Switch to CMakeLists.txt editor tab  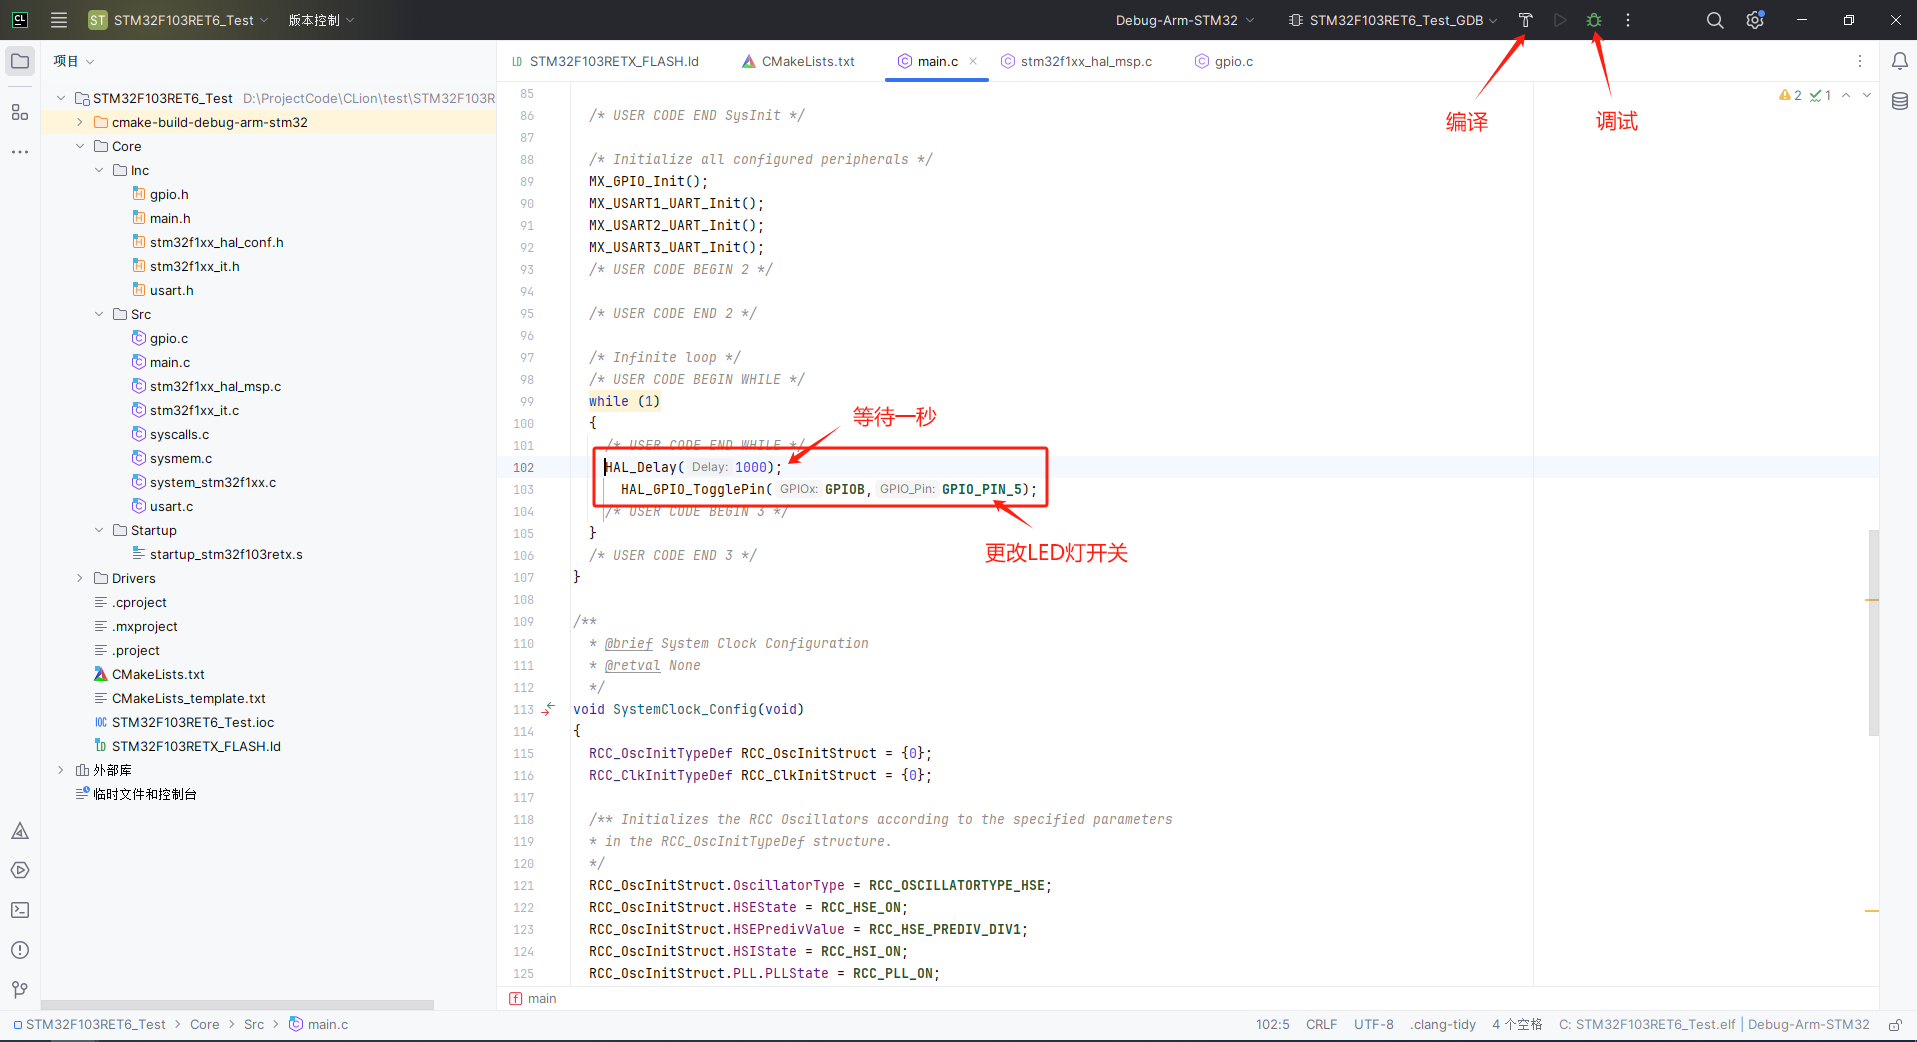click(x=799, y=61)
